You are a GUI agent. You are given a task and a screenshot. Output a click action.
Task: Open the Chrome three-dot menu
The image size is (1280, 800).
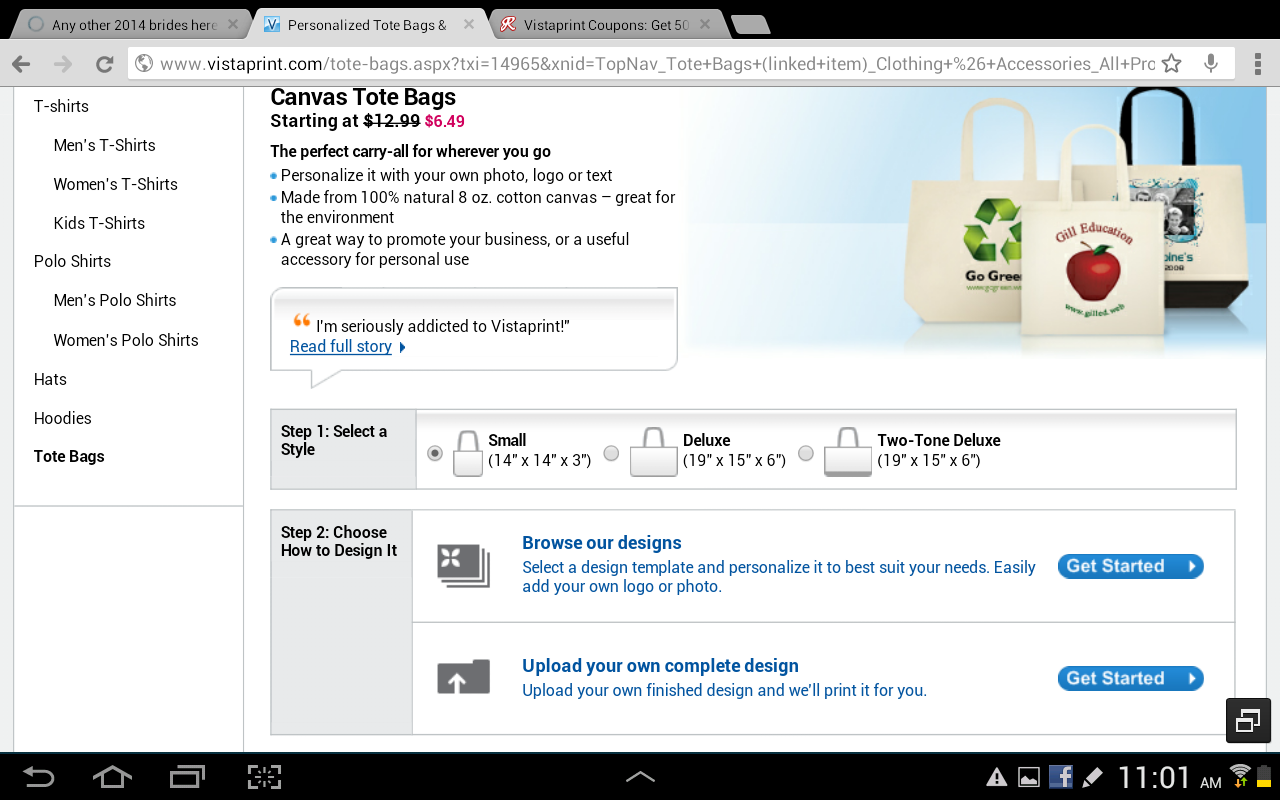pyautogui.click(x=1258, y=64)
